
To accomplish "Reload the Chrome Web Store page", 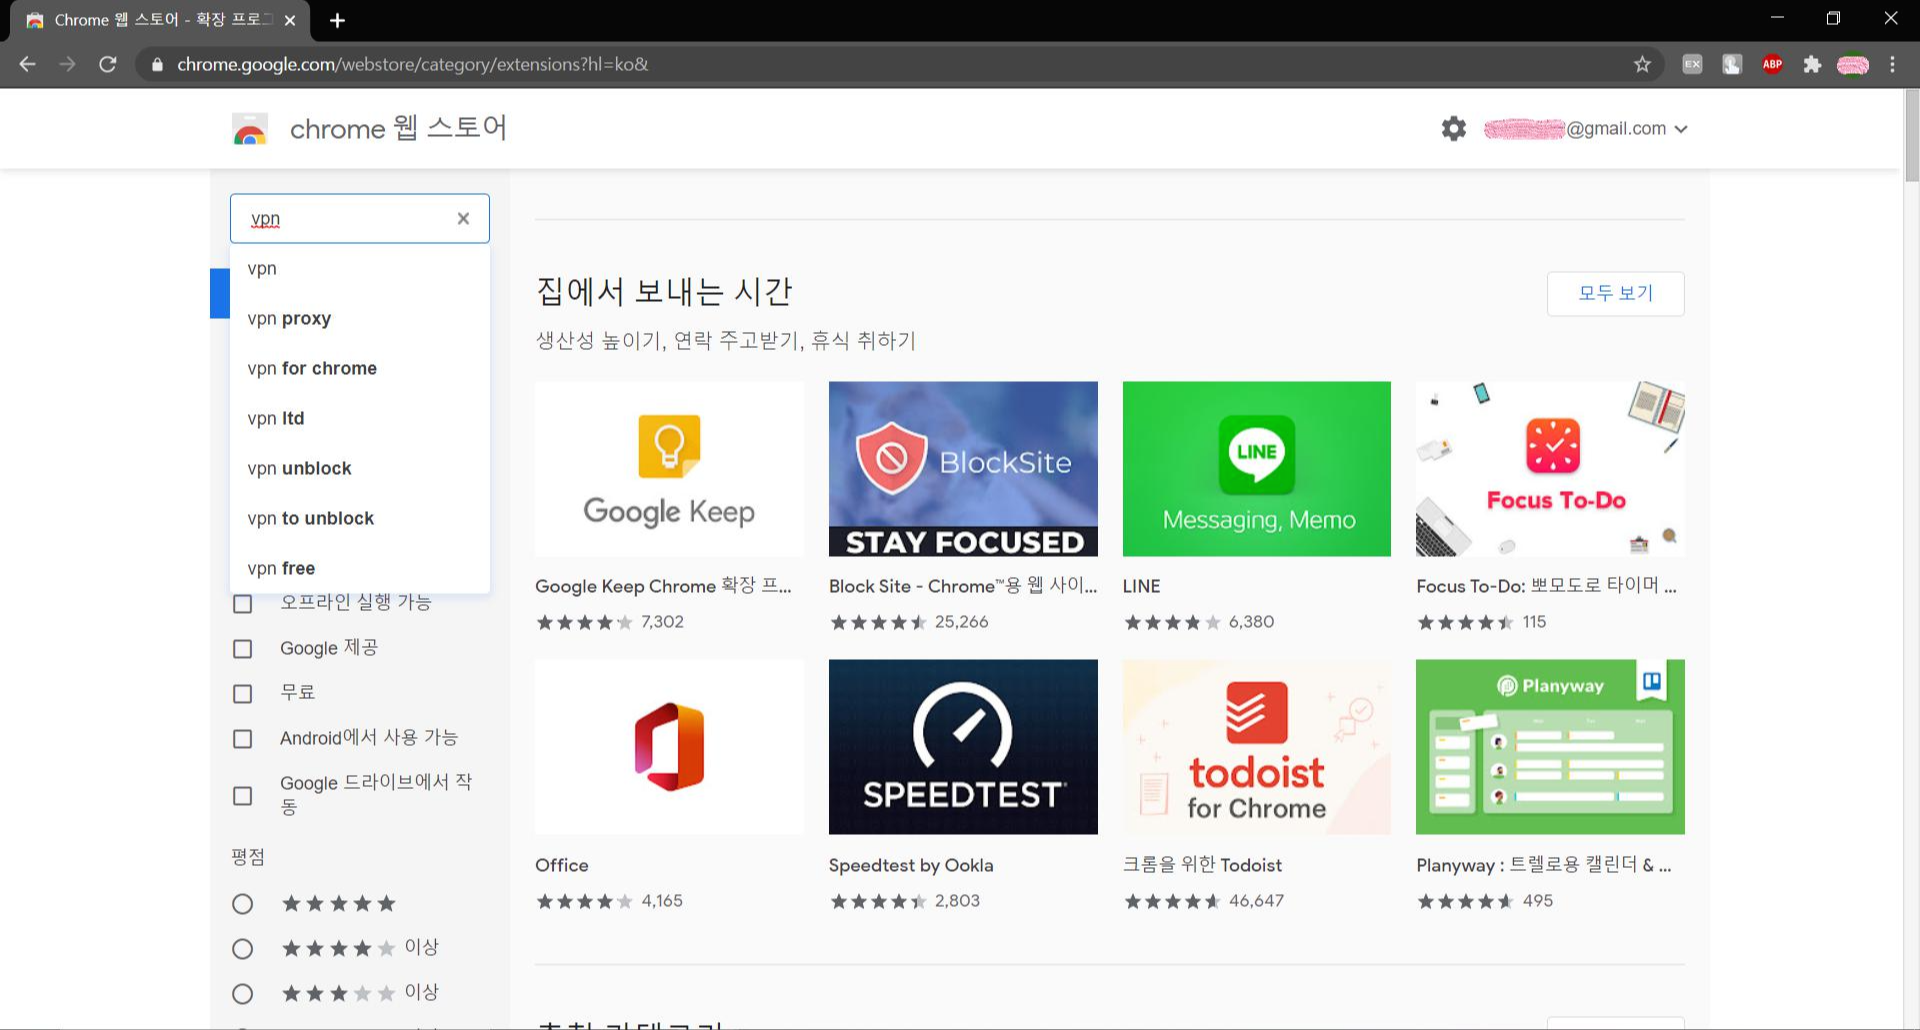I will coord(108,64).
